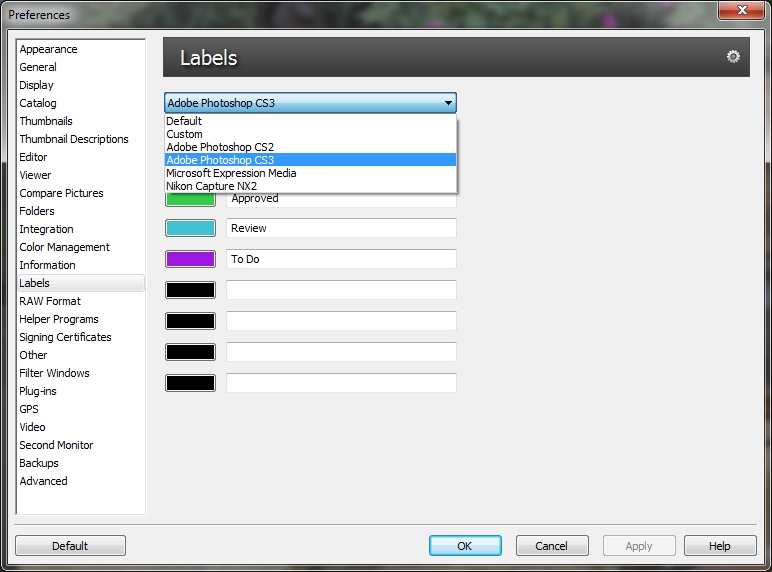The width and height of the screenshot is (772, 572).
Task: Pick highlighted Adobe Photoshop CS3 list entry
Action: pyautogui.click(x=310, y=160)
